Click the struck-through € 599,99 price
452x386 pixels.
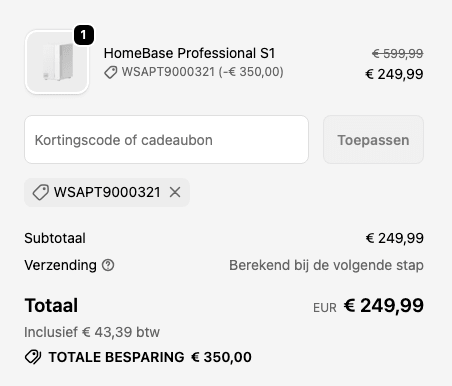(x=398, y=53)
